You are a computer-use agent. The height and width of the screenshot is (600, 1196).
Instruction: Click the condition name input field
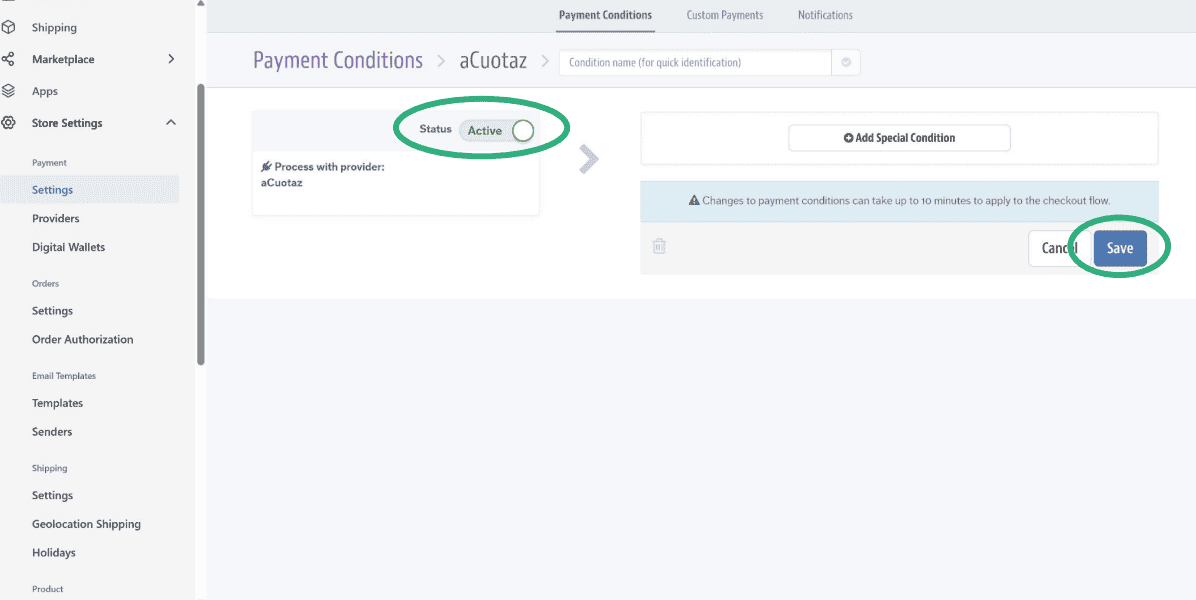click(693, 62)
